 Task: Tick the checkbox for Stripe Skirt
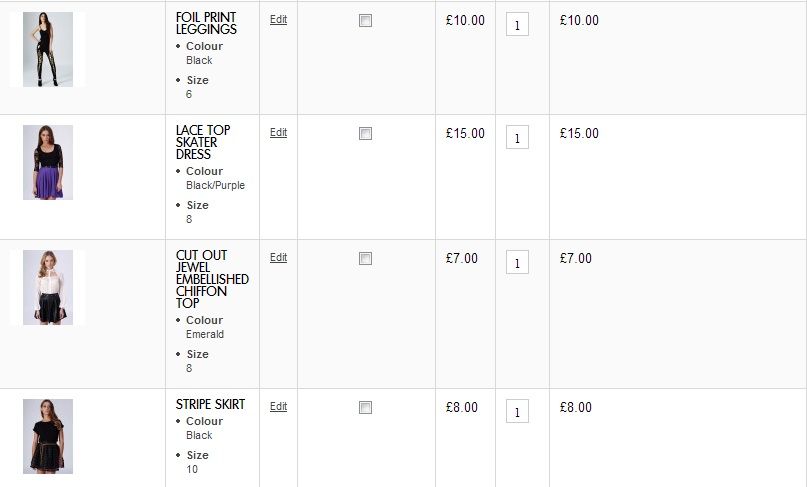pyautogui.click(x=365, y=408)
